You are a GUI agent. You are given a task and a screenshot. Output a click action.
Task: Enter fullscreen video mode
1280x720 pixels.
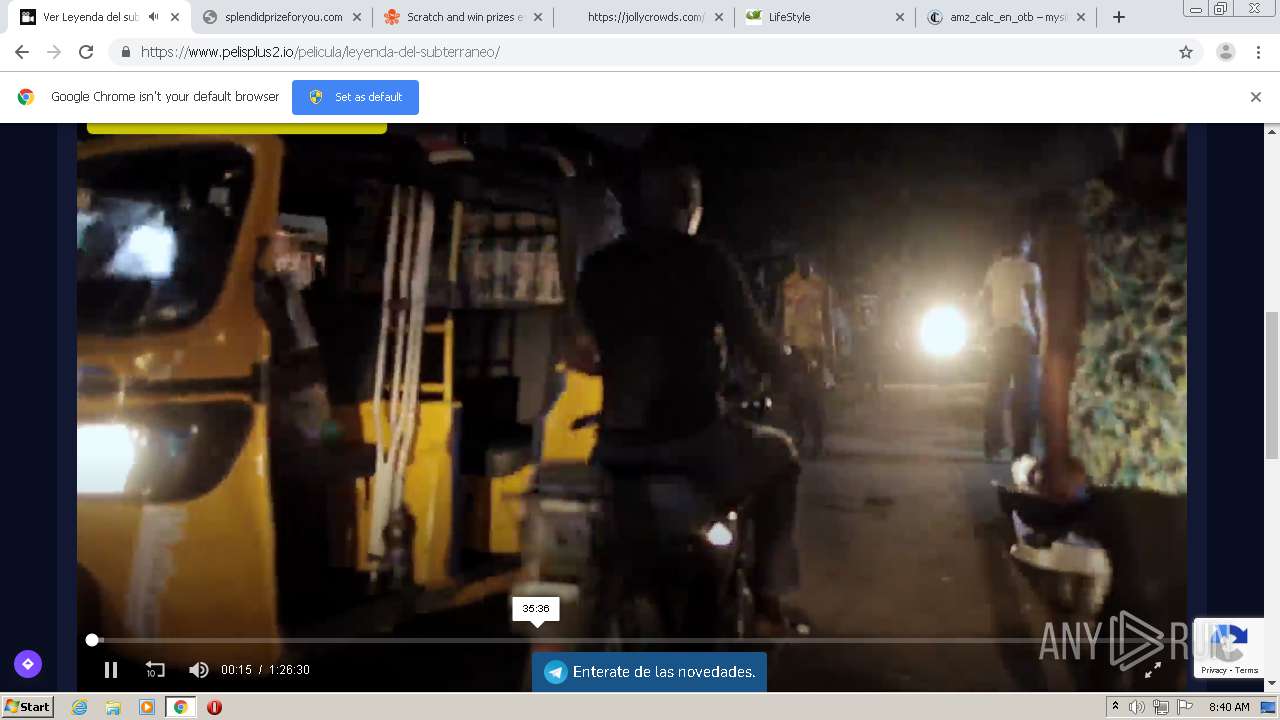point(1152,670)
